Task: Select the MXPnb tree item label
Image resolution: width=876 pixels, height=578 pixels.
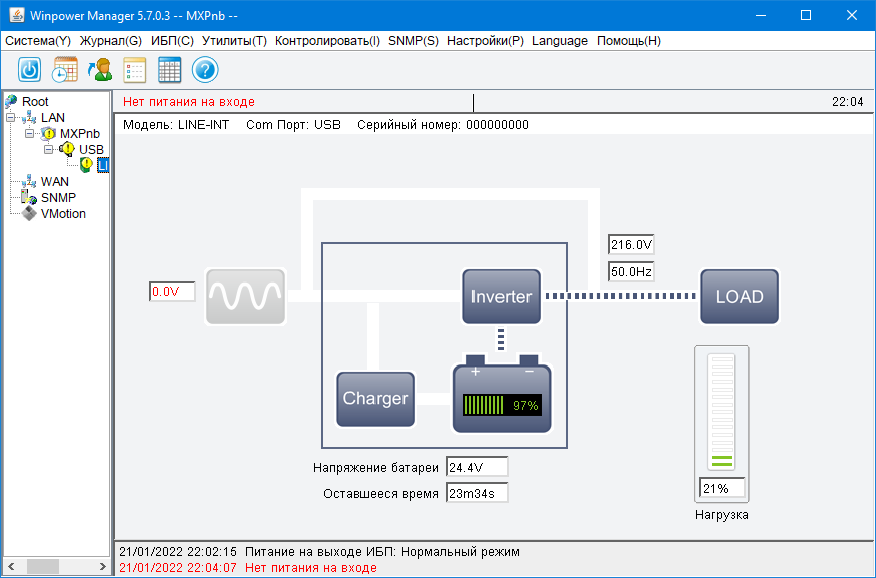Action: pos(80,133)
